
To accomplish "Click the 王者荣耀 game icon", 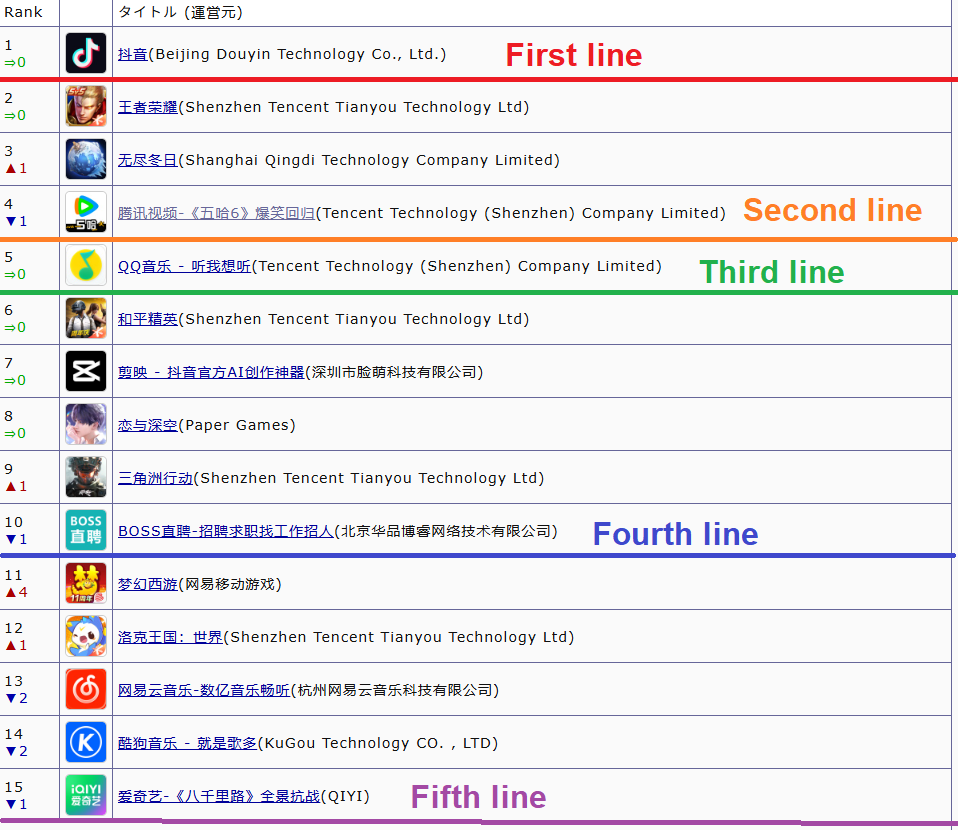I will tap(86, 106).
